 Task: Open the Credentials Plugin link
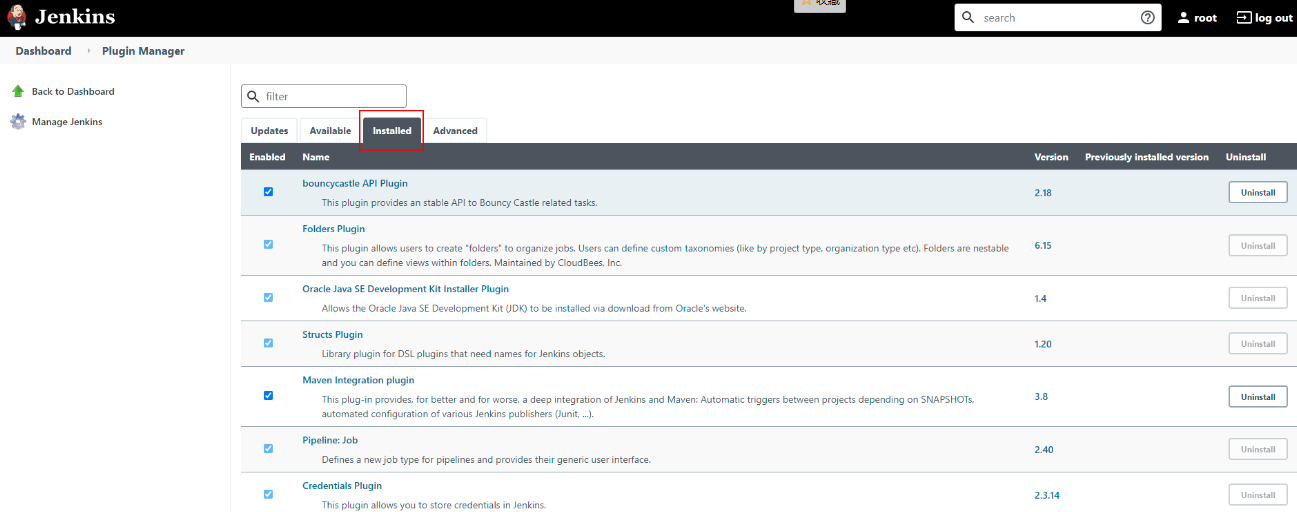343,486
